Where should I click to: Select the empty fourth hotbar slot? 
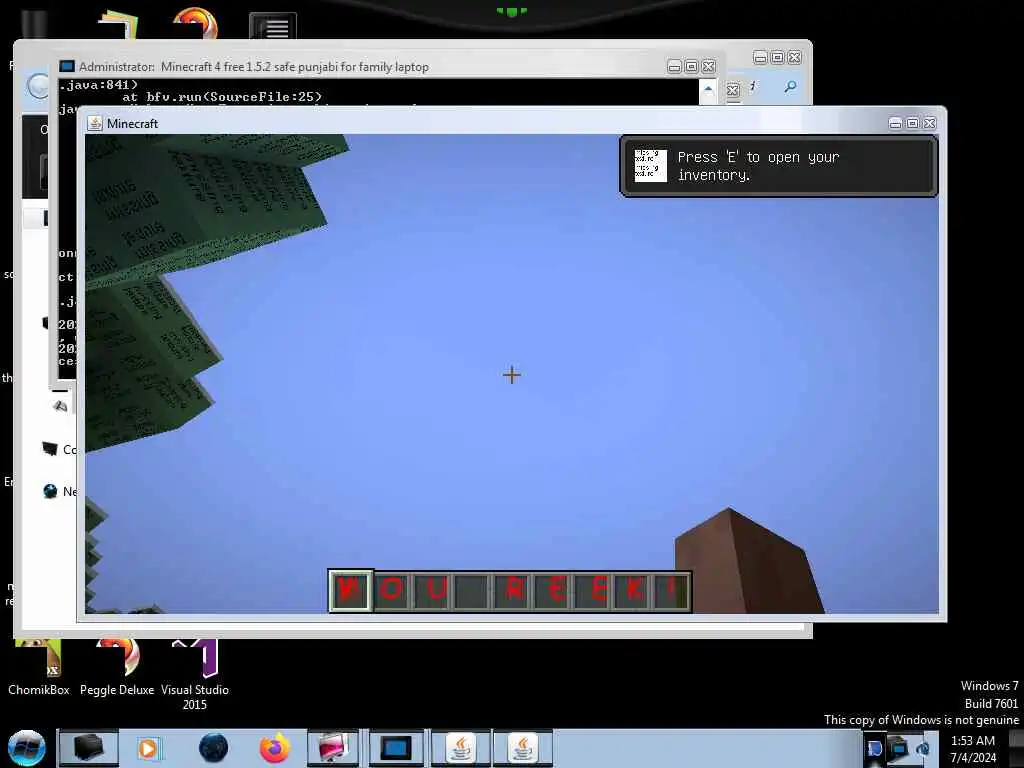pos(472,591)
